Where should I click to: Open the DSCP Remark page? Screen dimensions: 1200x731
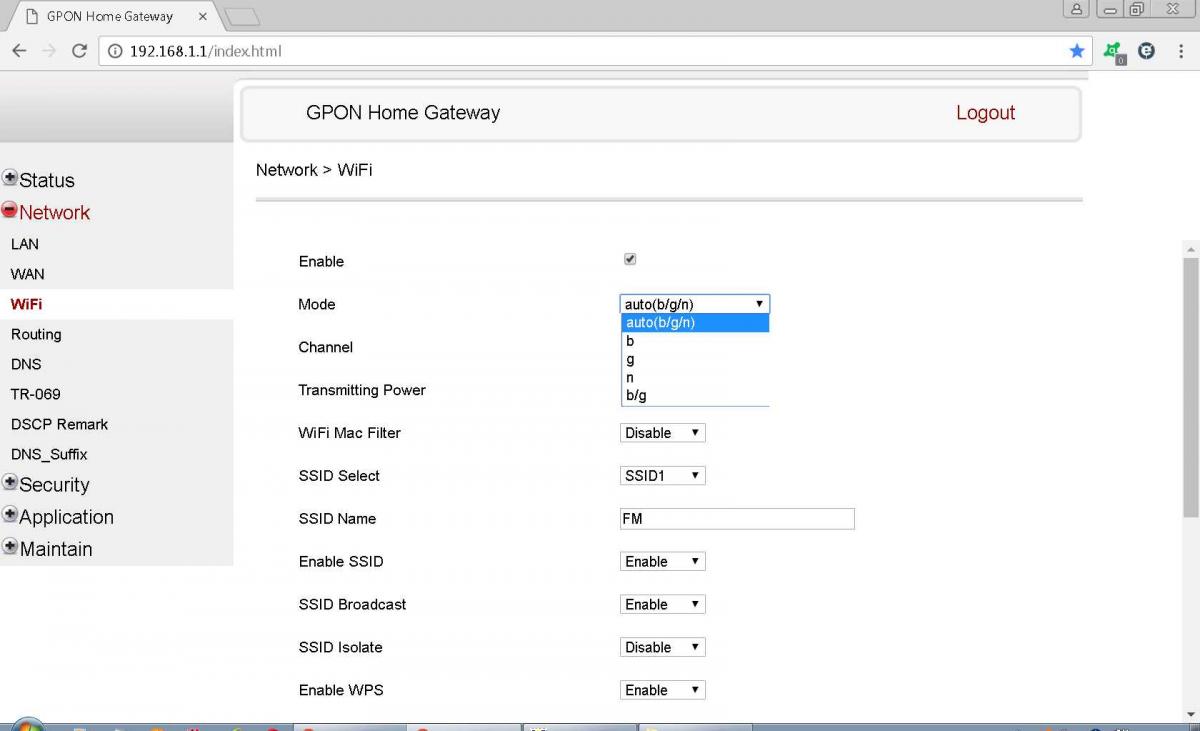coord(59,424)
